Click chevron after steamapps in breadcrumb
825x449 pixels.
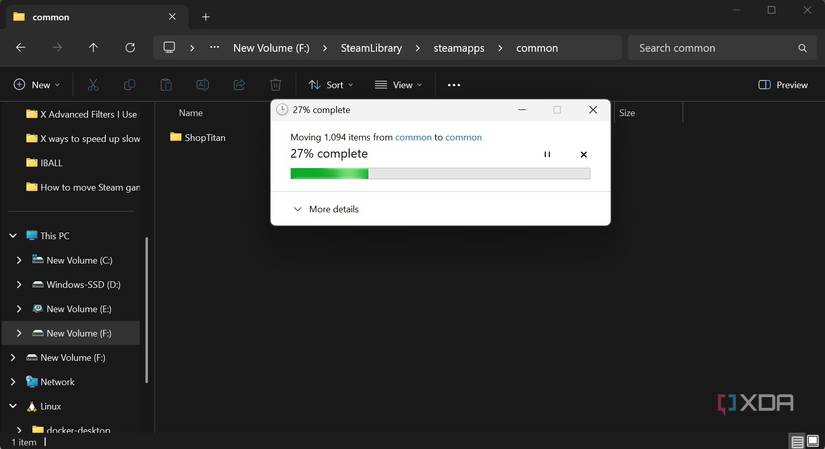click(500, 48)
